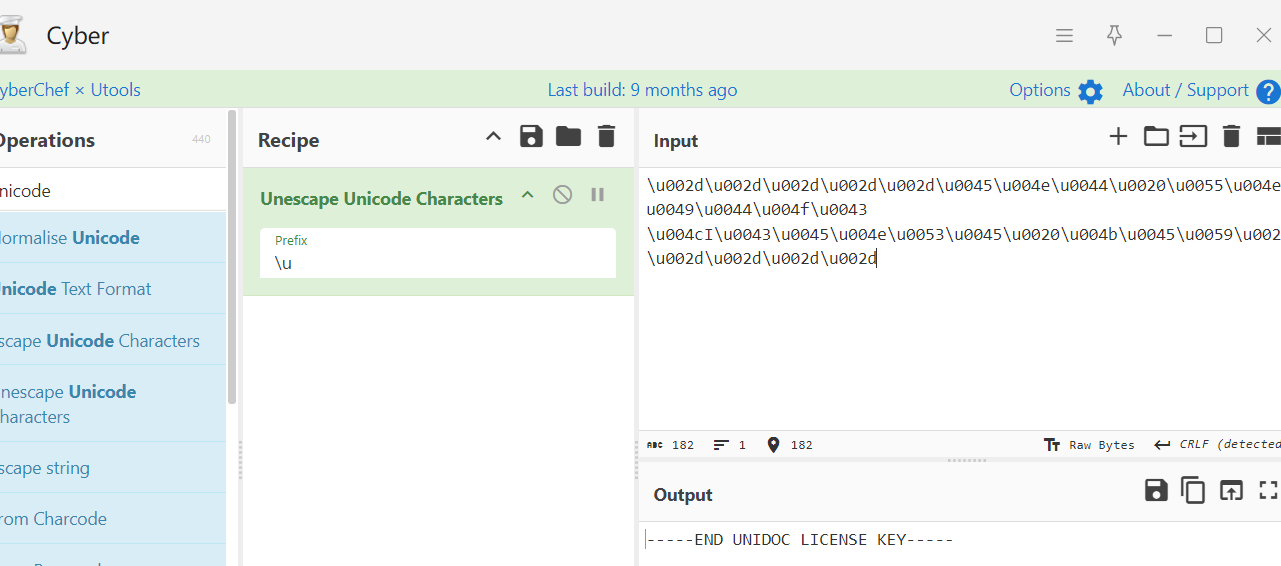This screenshot has height=566, width=1281.
Task: Collapse the Unescape Unicode Characters operation
Action: coord(528,195)
